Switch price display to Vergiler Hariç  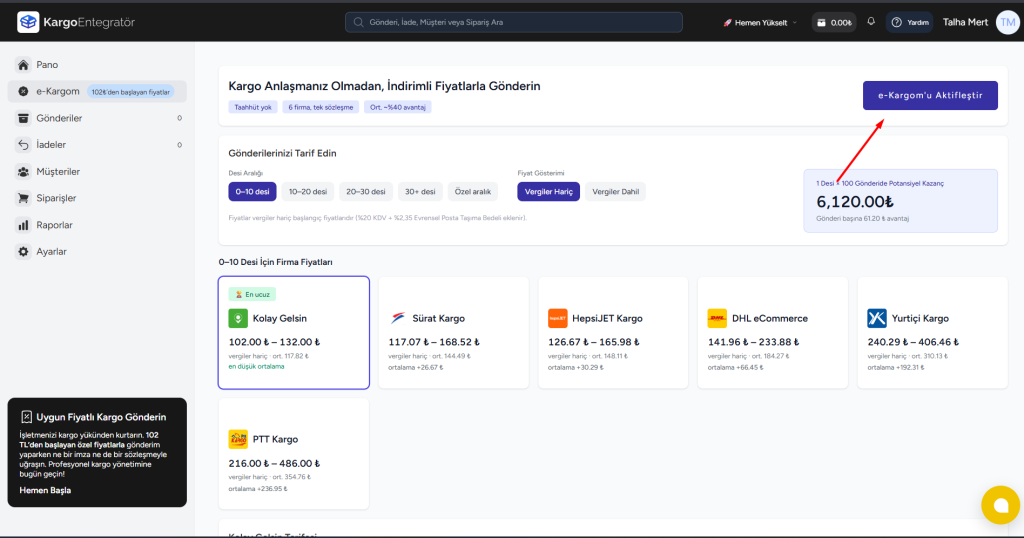(549, 191)
